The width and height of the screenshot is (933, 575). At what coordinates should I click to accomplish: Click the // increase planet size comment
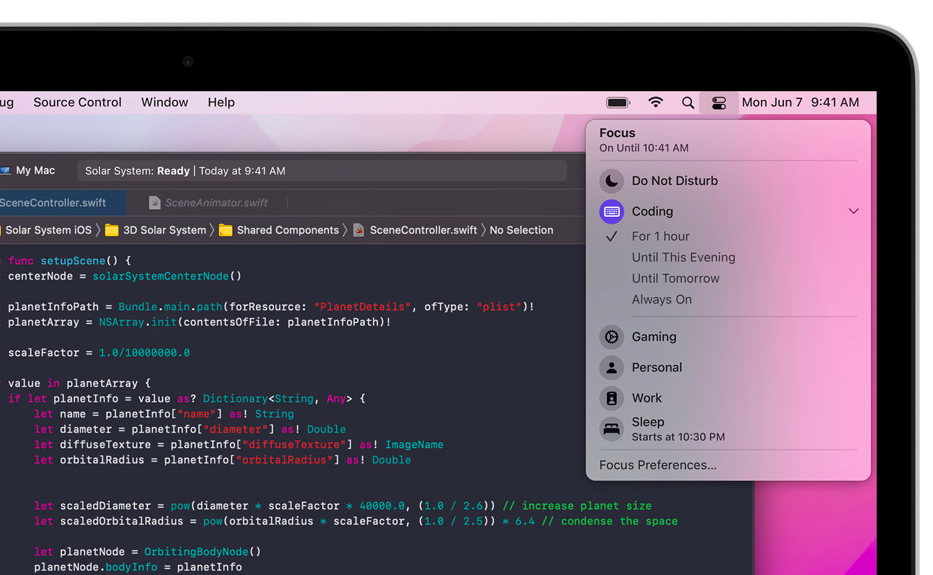[x=577, y=506]
